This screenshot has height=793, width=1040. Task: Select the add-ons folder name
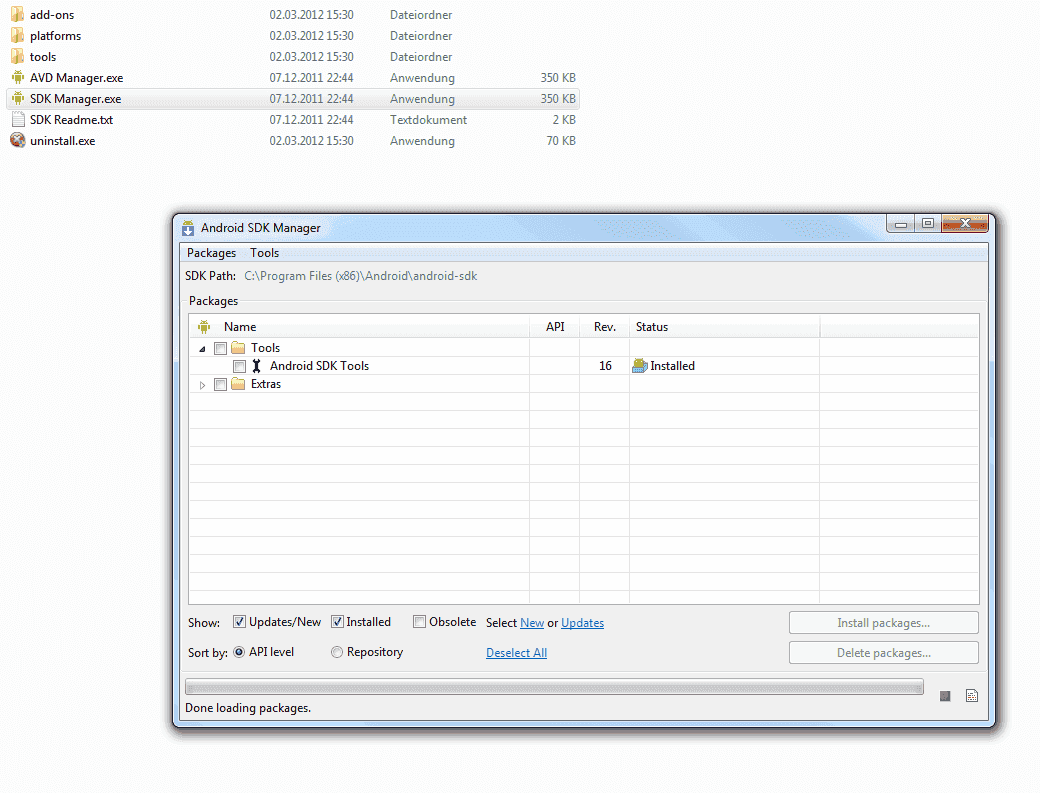pyautogui.click(x=52, y=15)
